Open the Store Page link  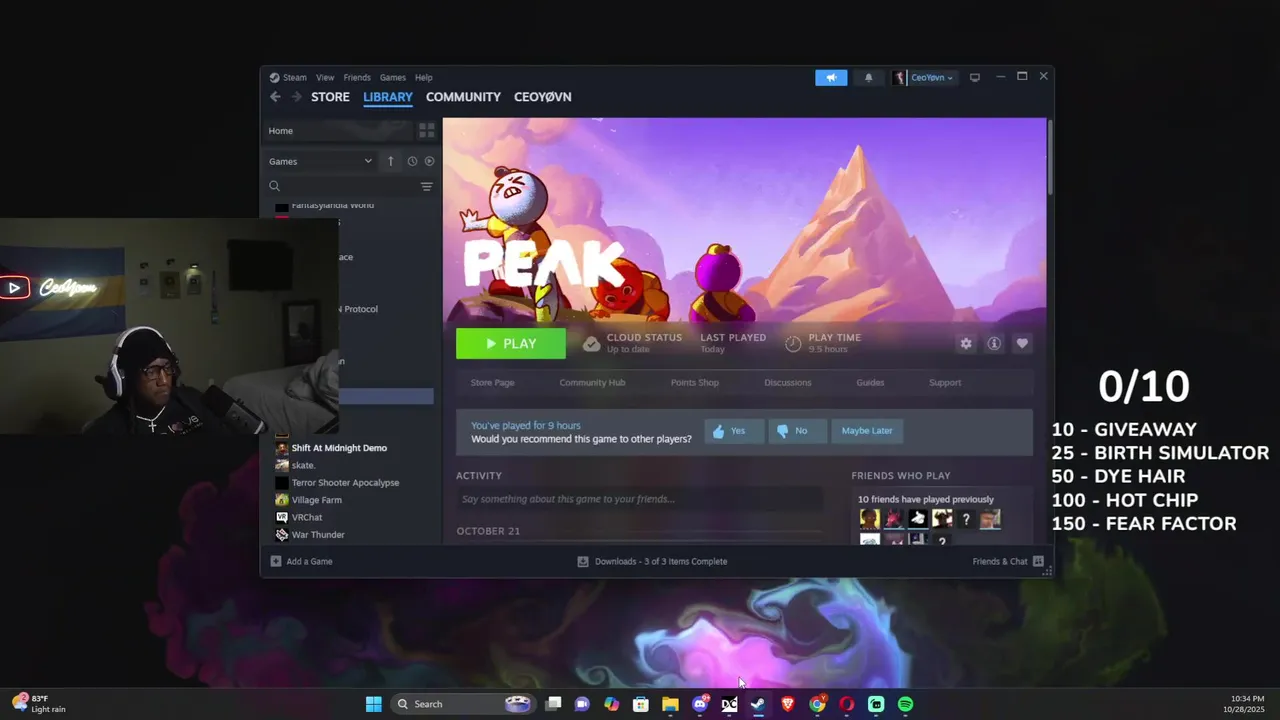tap(492, 382)
